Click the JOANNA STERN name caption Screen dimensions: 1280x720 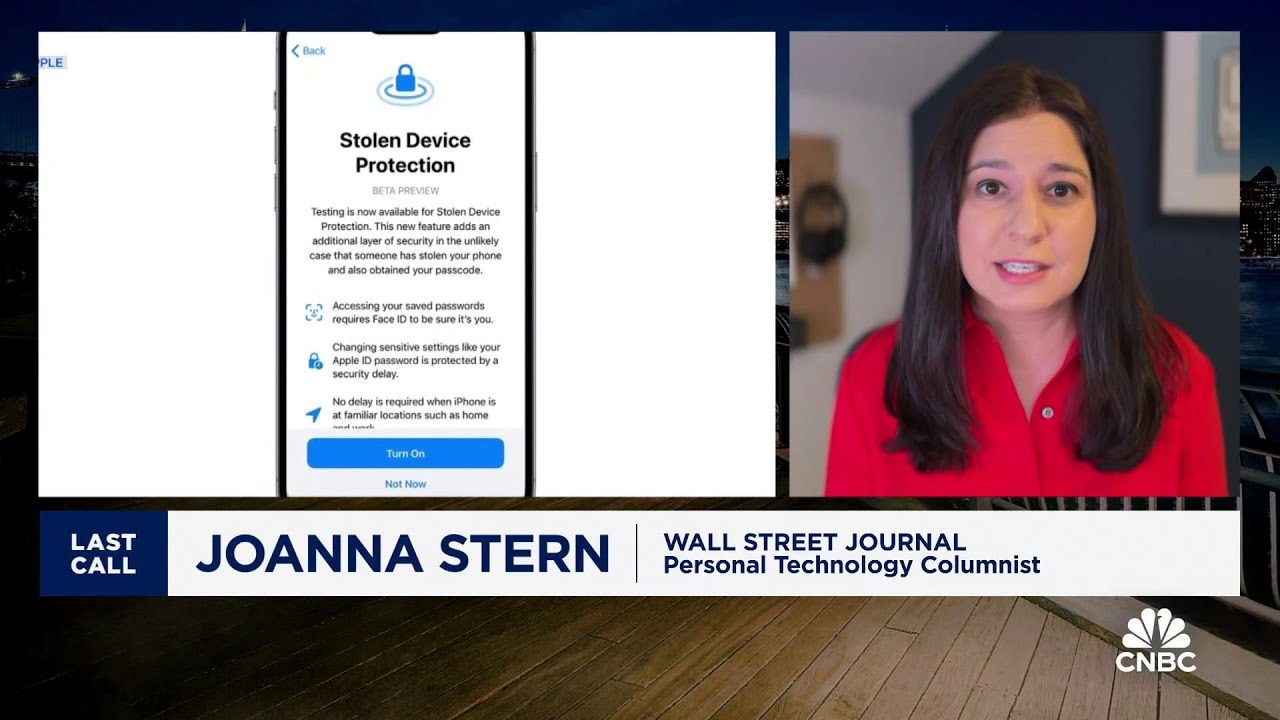point(402,554)
